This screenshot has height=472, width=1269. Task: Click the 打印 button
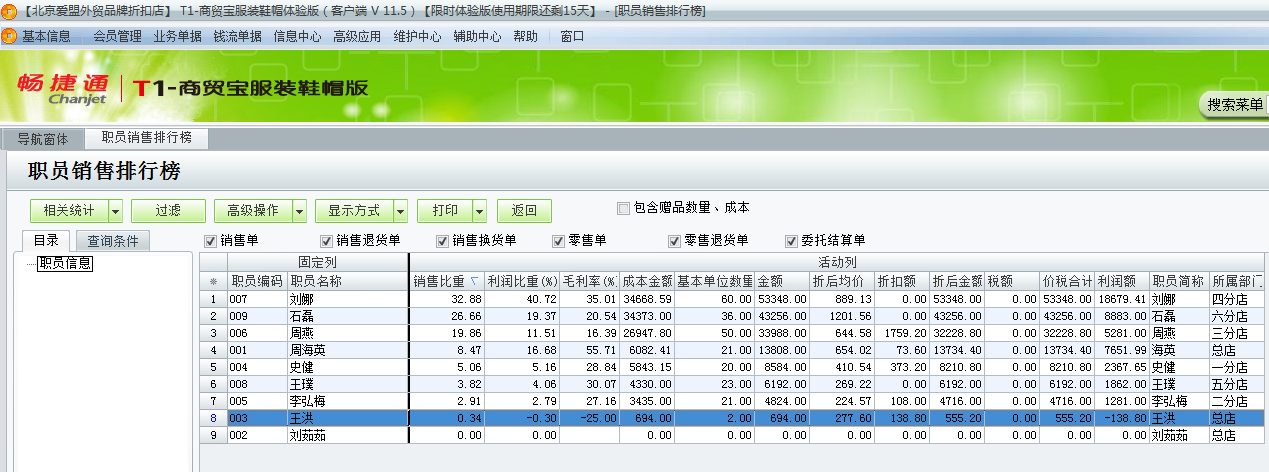[x=445, y=211]
